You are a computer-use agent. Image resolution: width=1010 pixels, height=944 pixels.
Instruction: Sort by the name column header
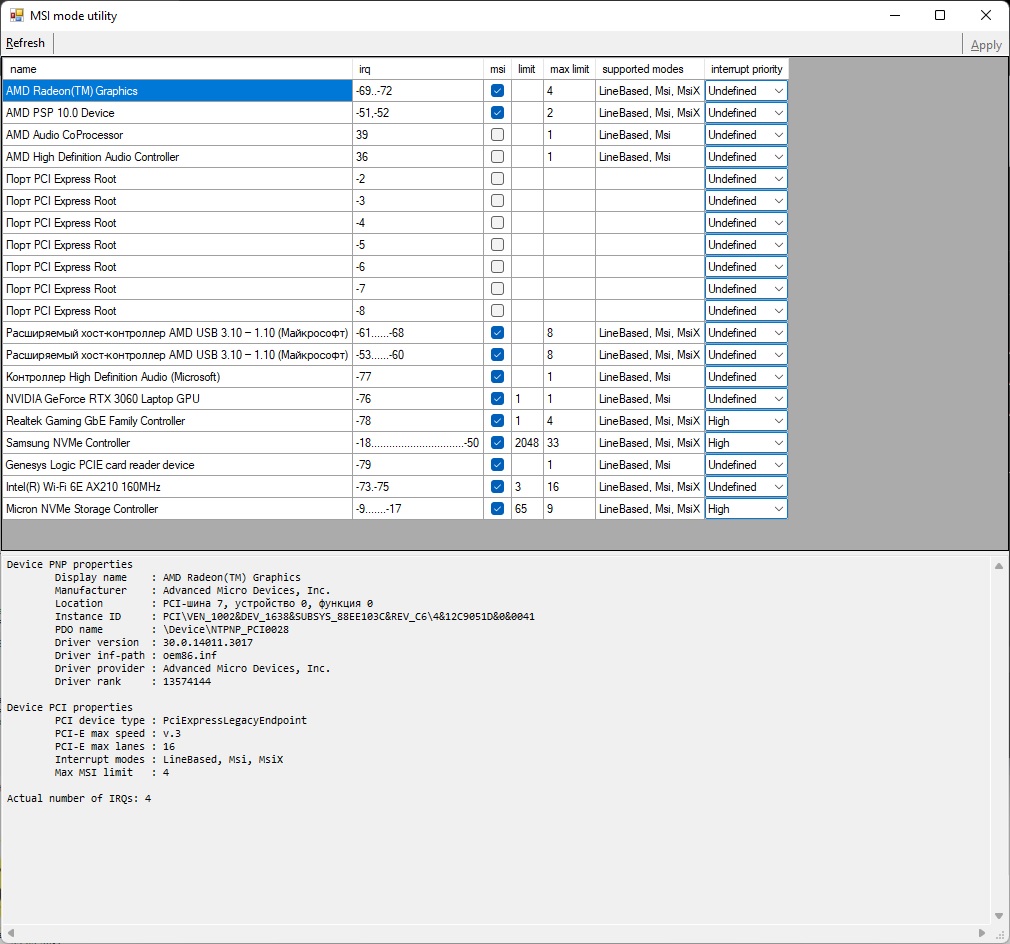pyautogui.click(x=177, y=69)
